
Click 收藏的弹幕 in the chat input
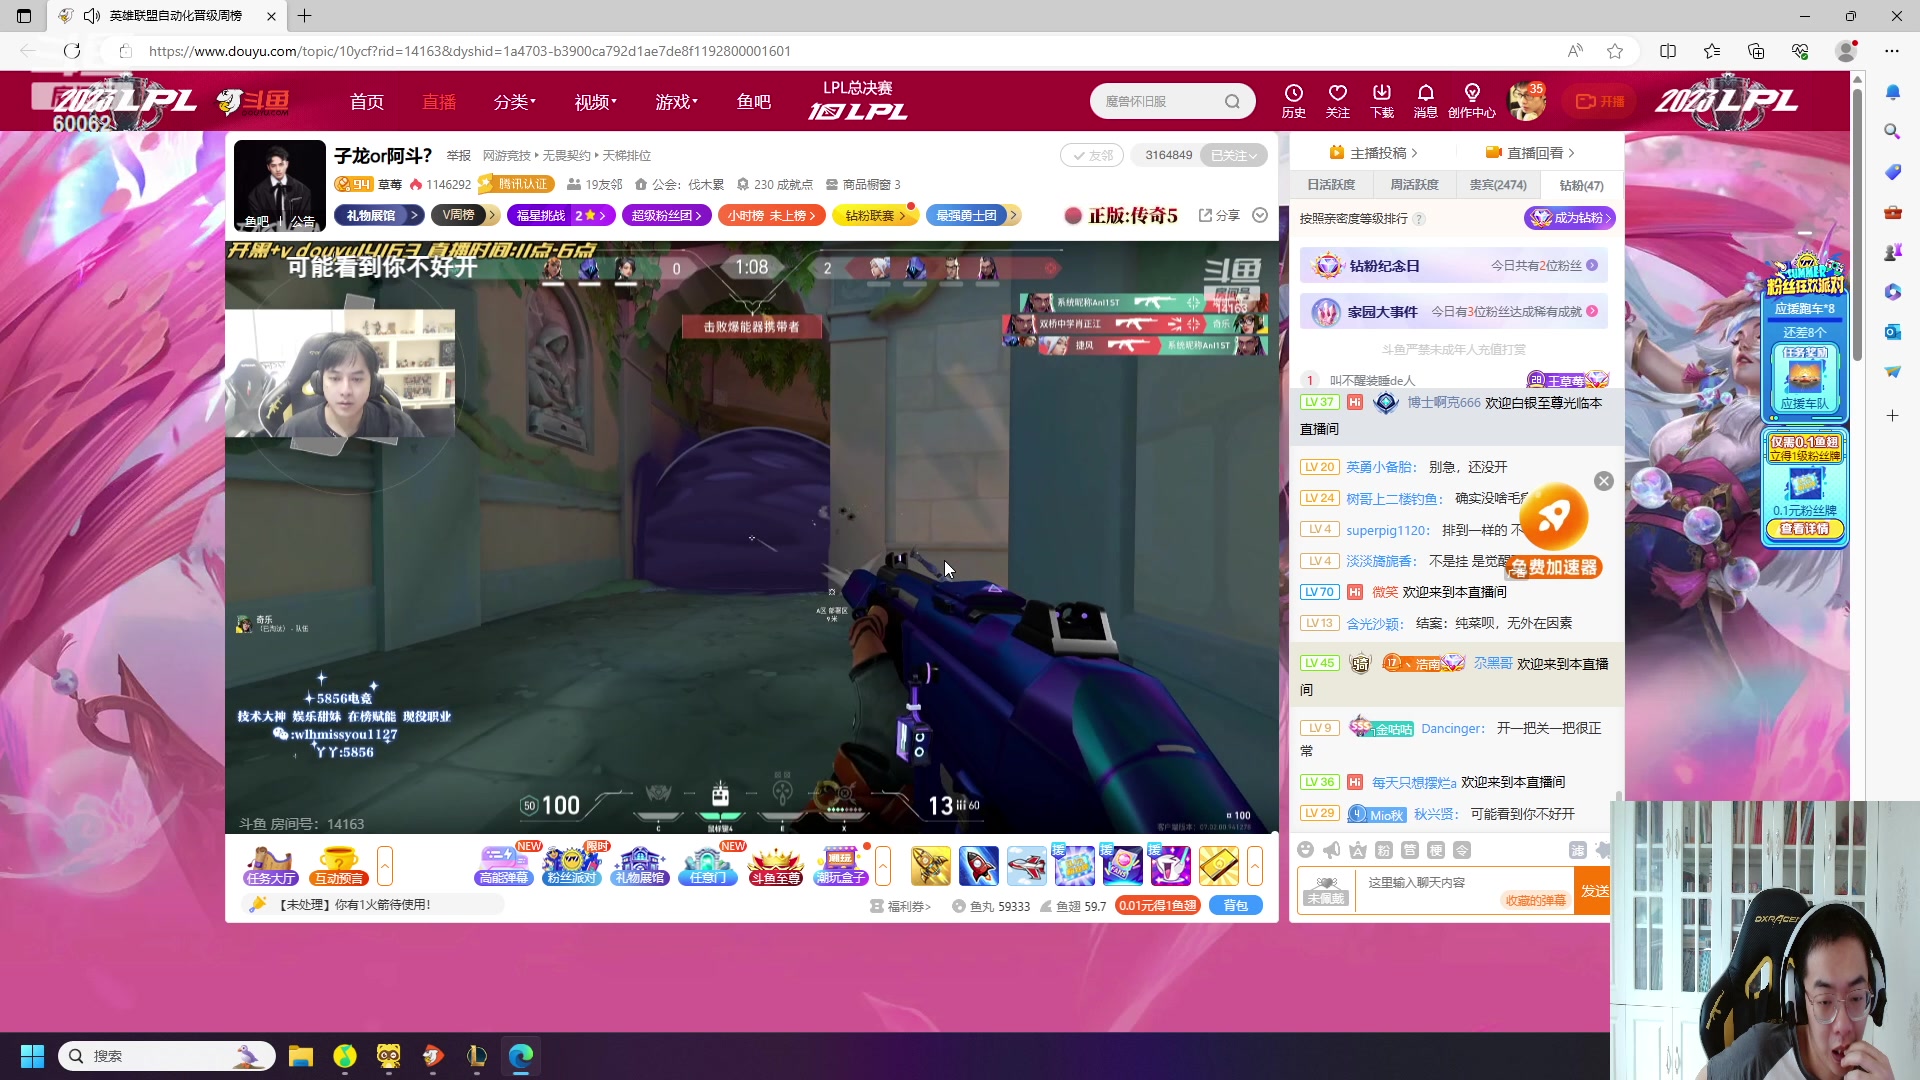[1536, 900]
